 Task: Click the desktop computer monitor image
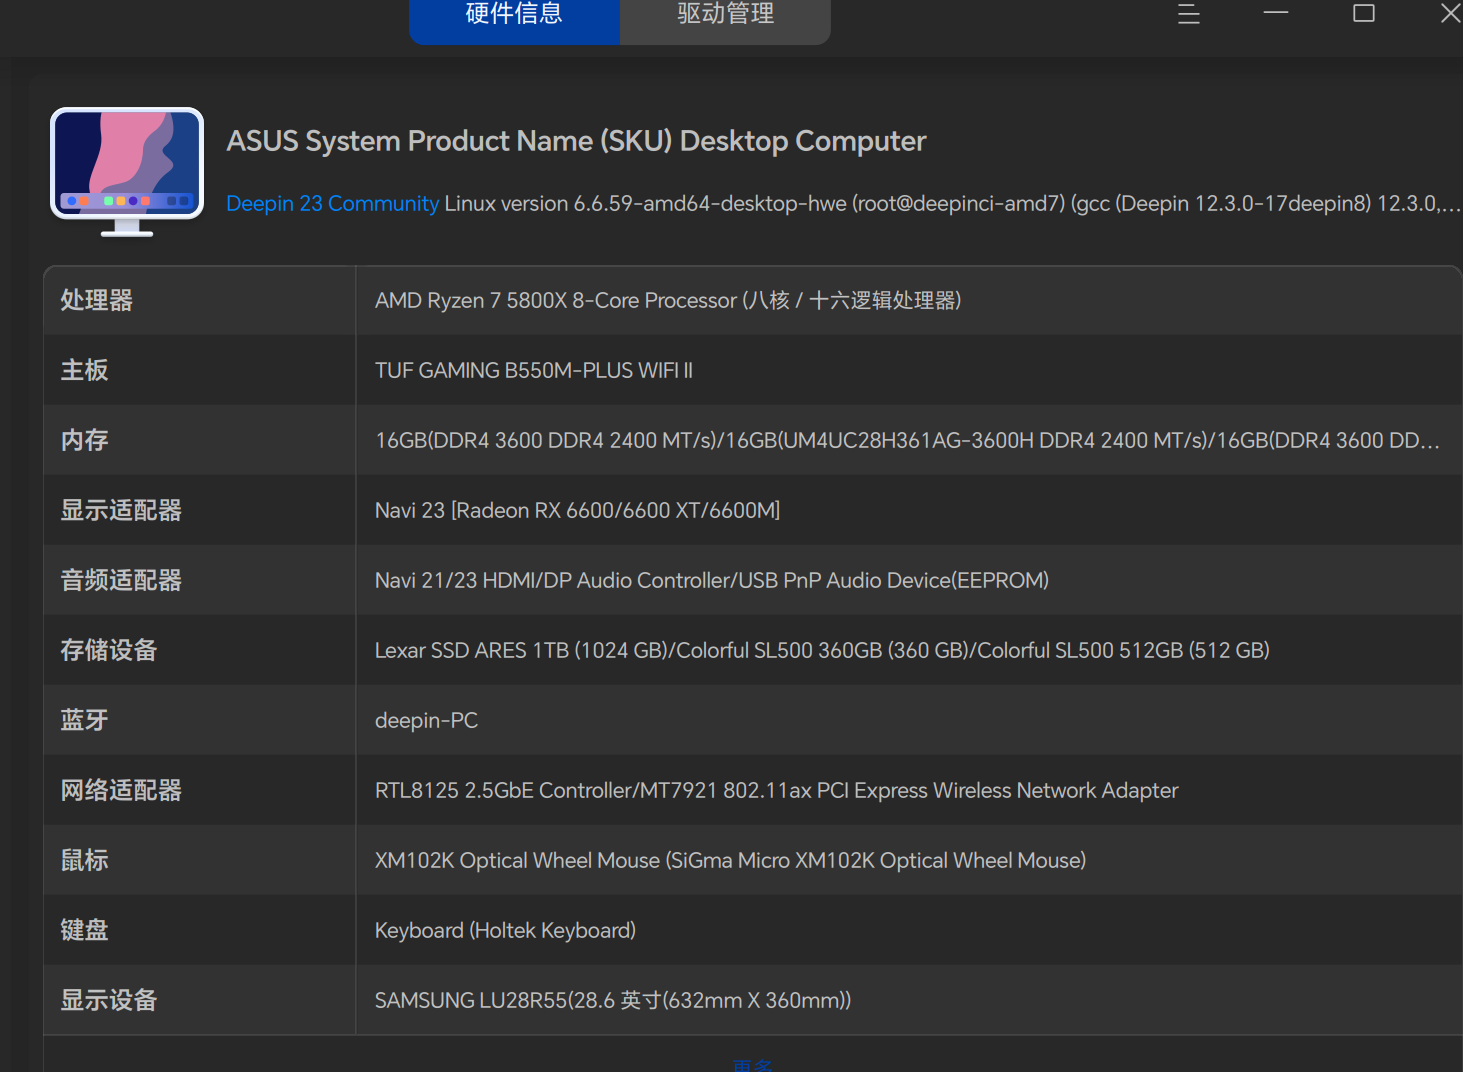[127, 172]
